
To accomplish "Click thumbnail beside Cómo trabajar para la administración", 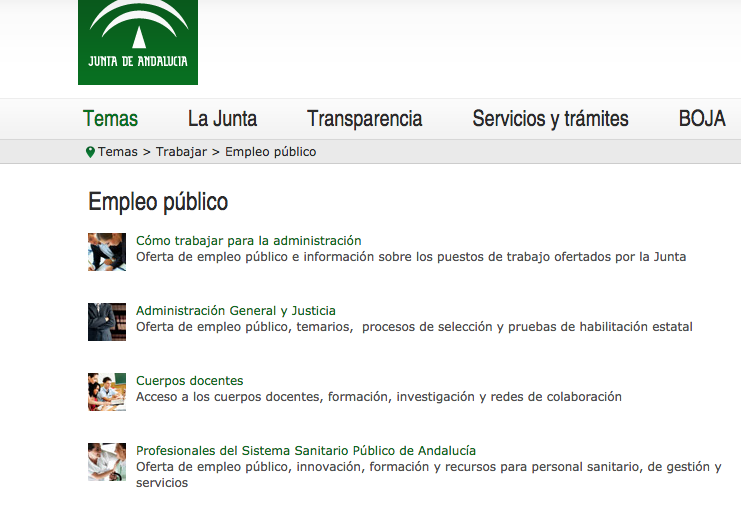I will (107, 252).
